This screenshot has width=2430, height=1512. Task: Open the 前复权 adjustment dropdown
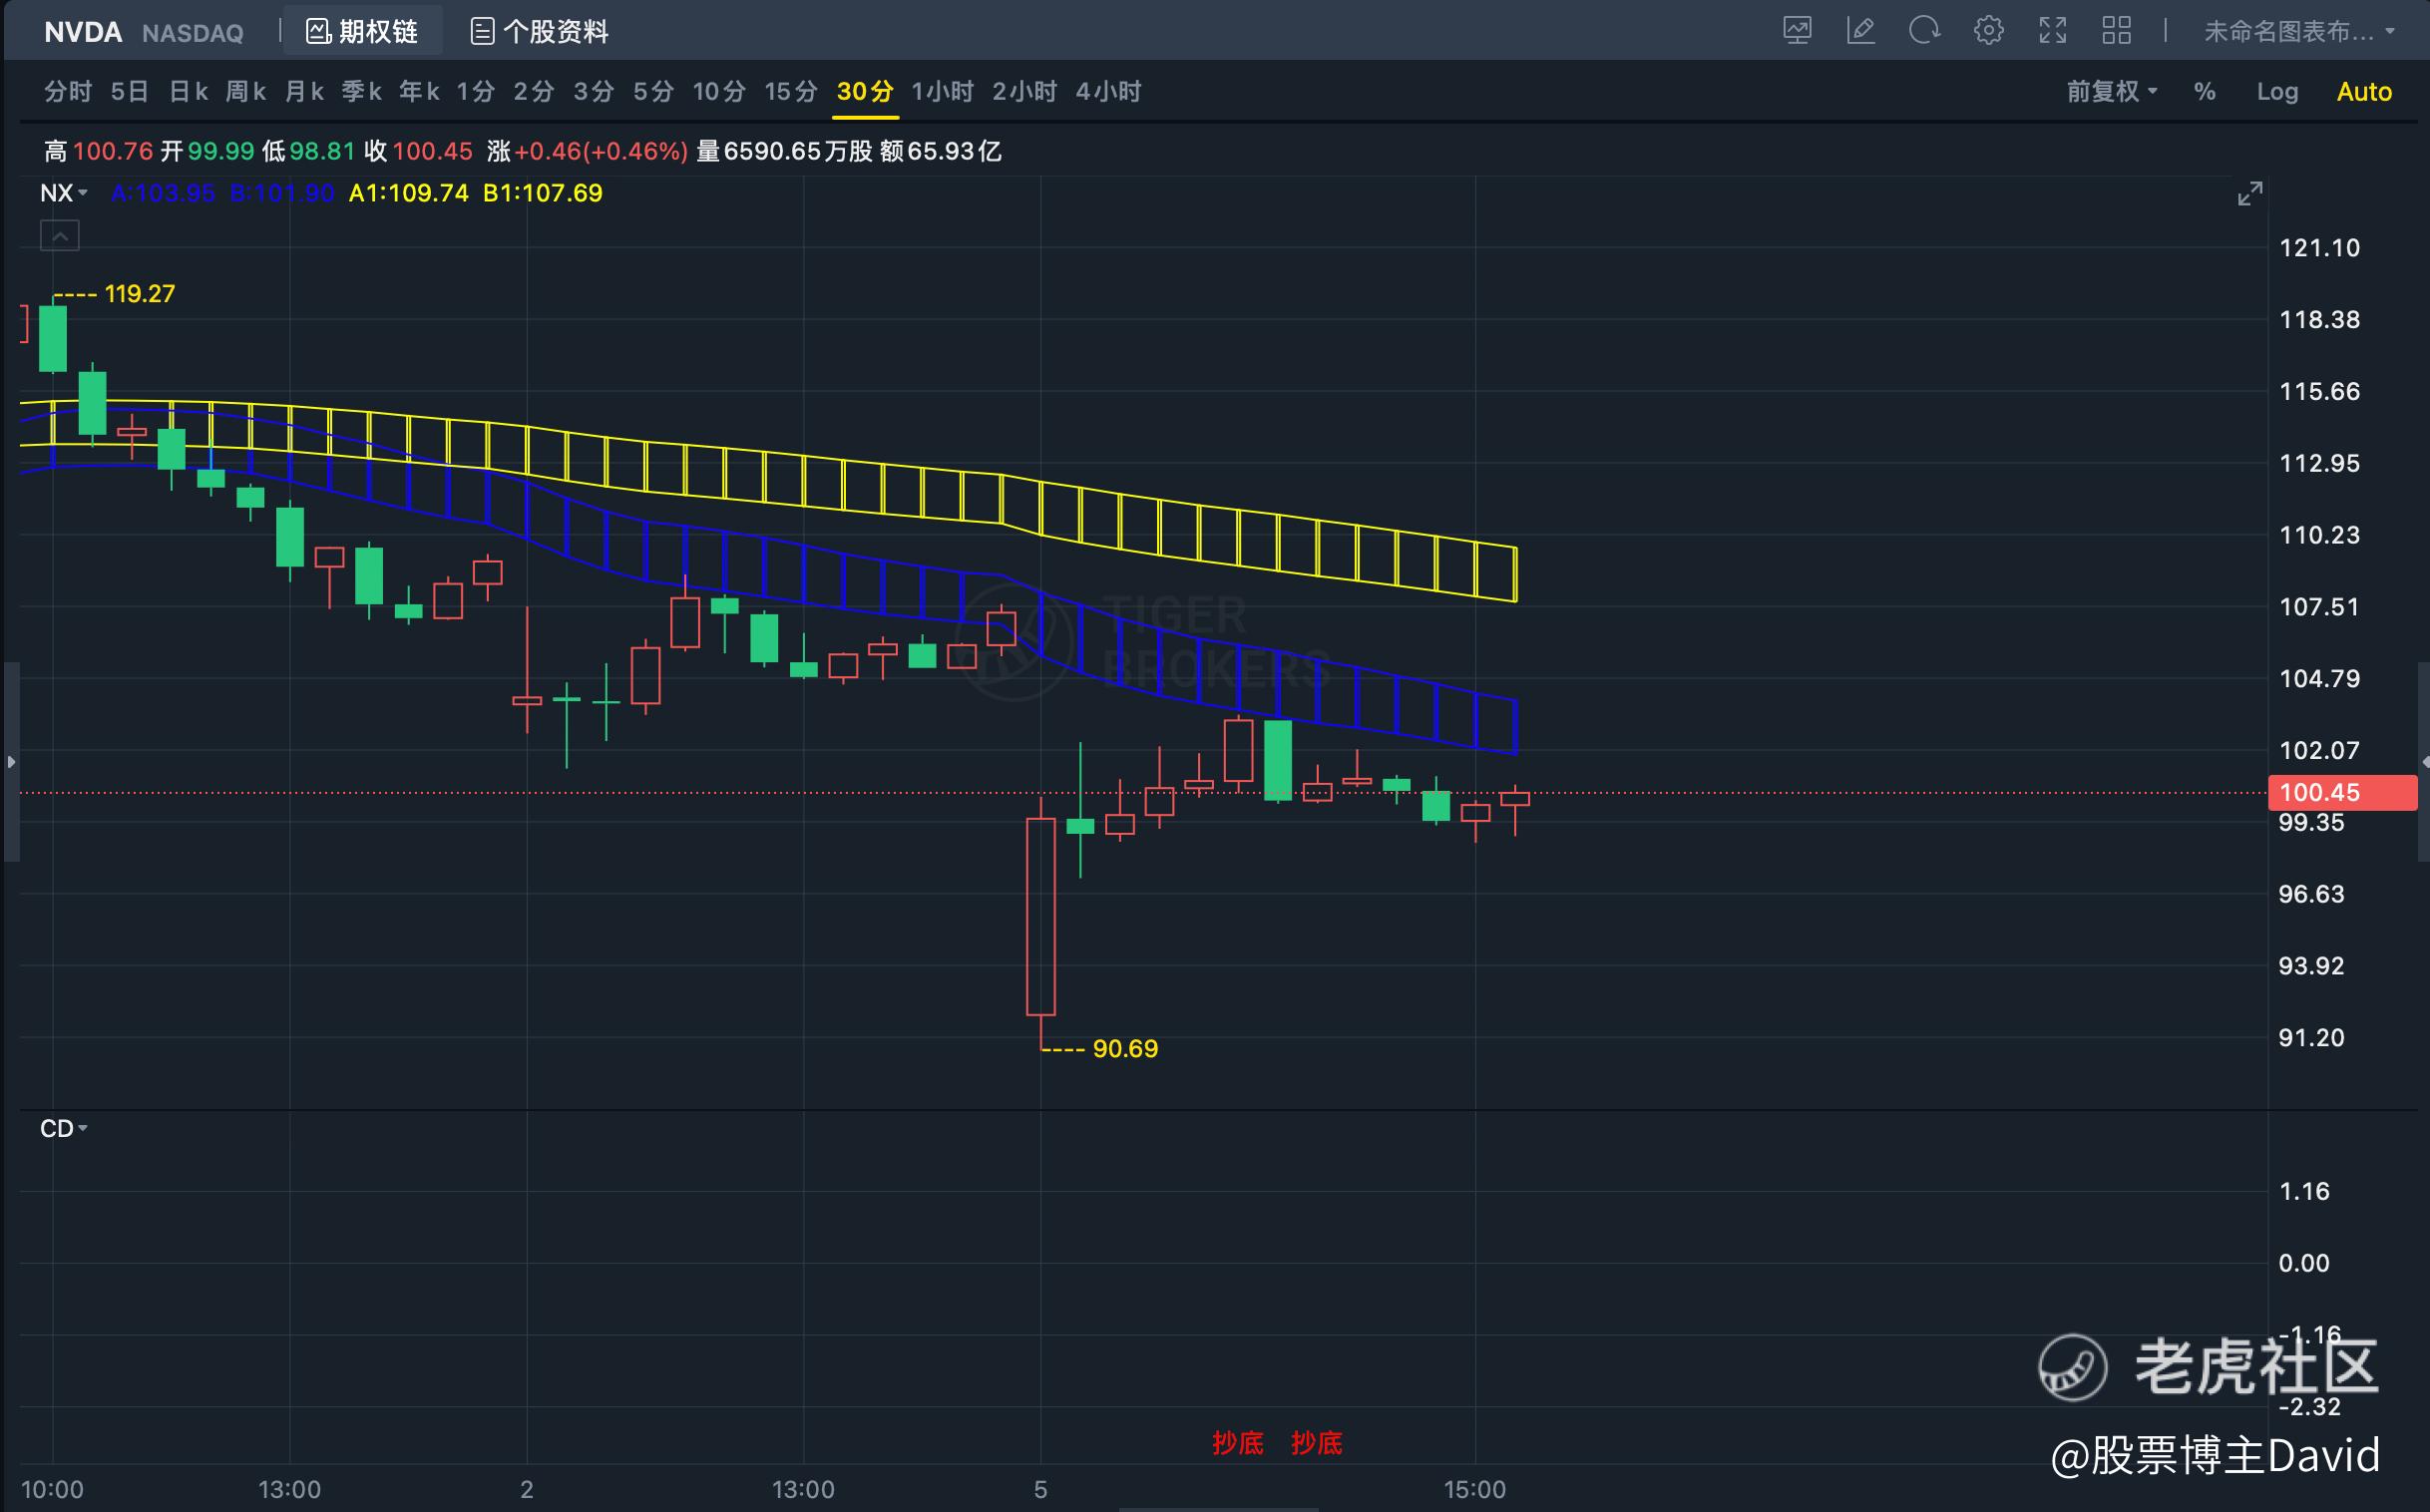coord(2111,92)
